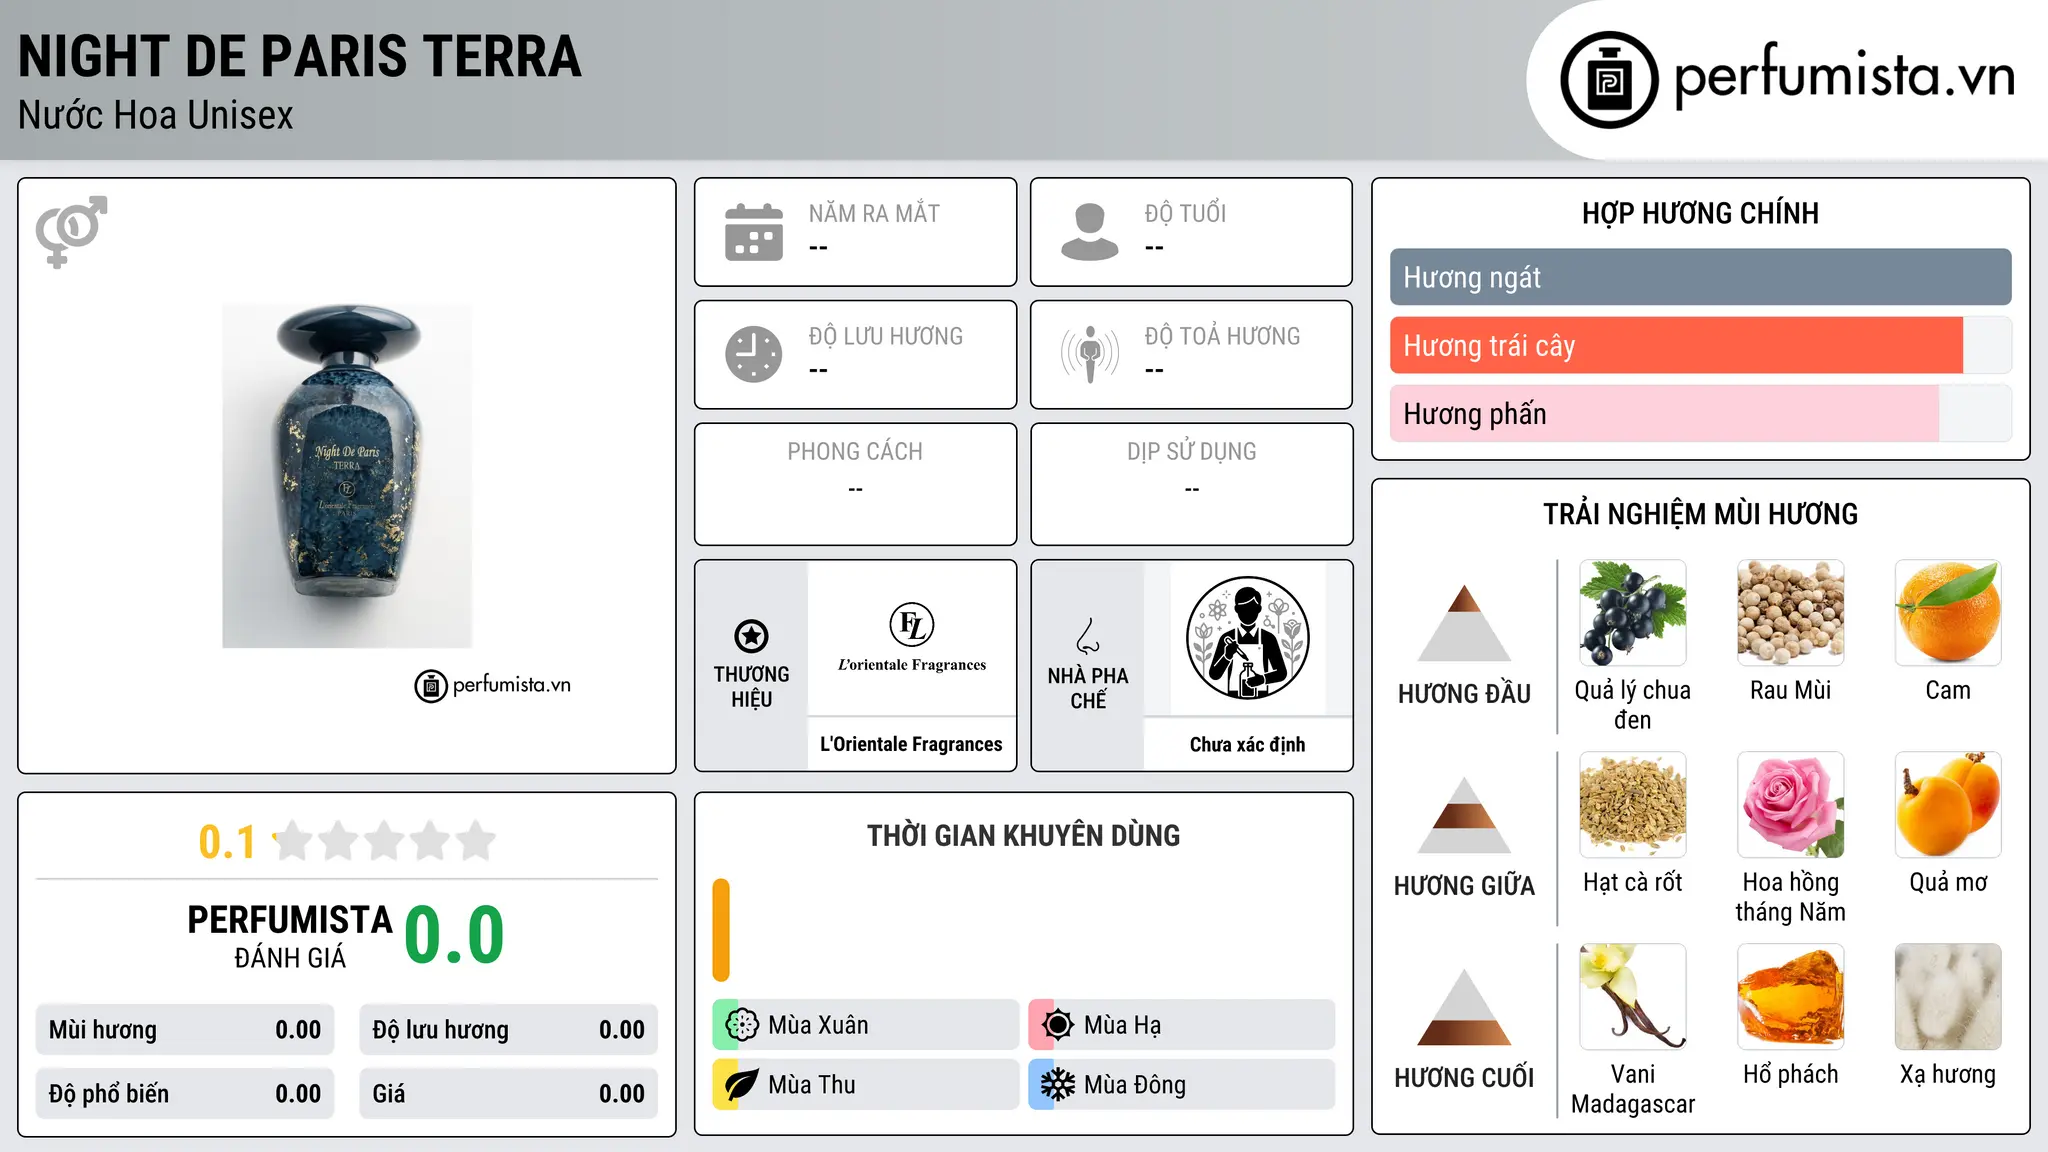Click the DỊP SỬ DỤNG card

[x=1192, y=484]
